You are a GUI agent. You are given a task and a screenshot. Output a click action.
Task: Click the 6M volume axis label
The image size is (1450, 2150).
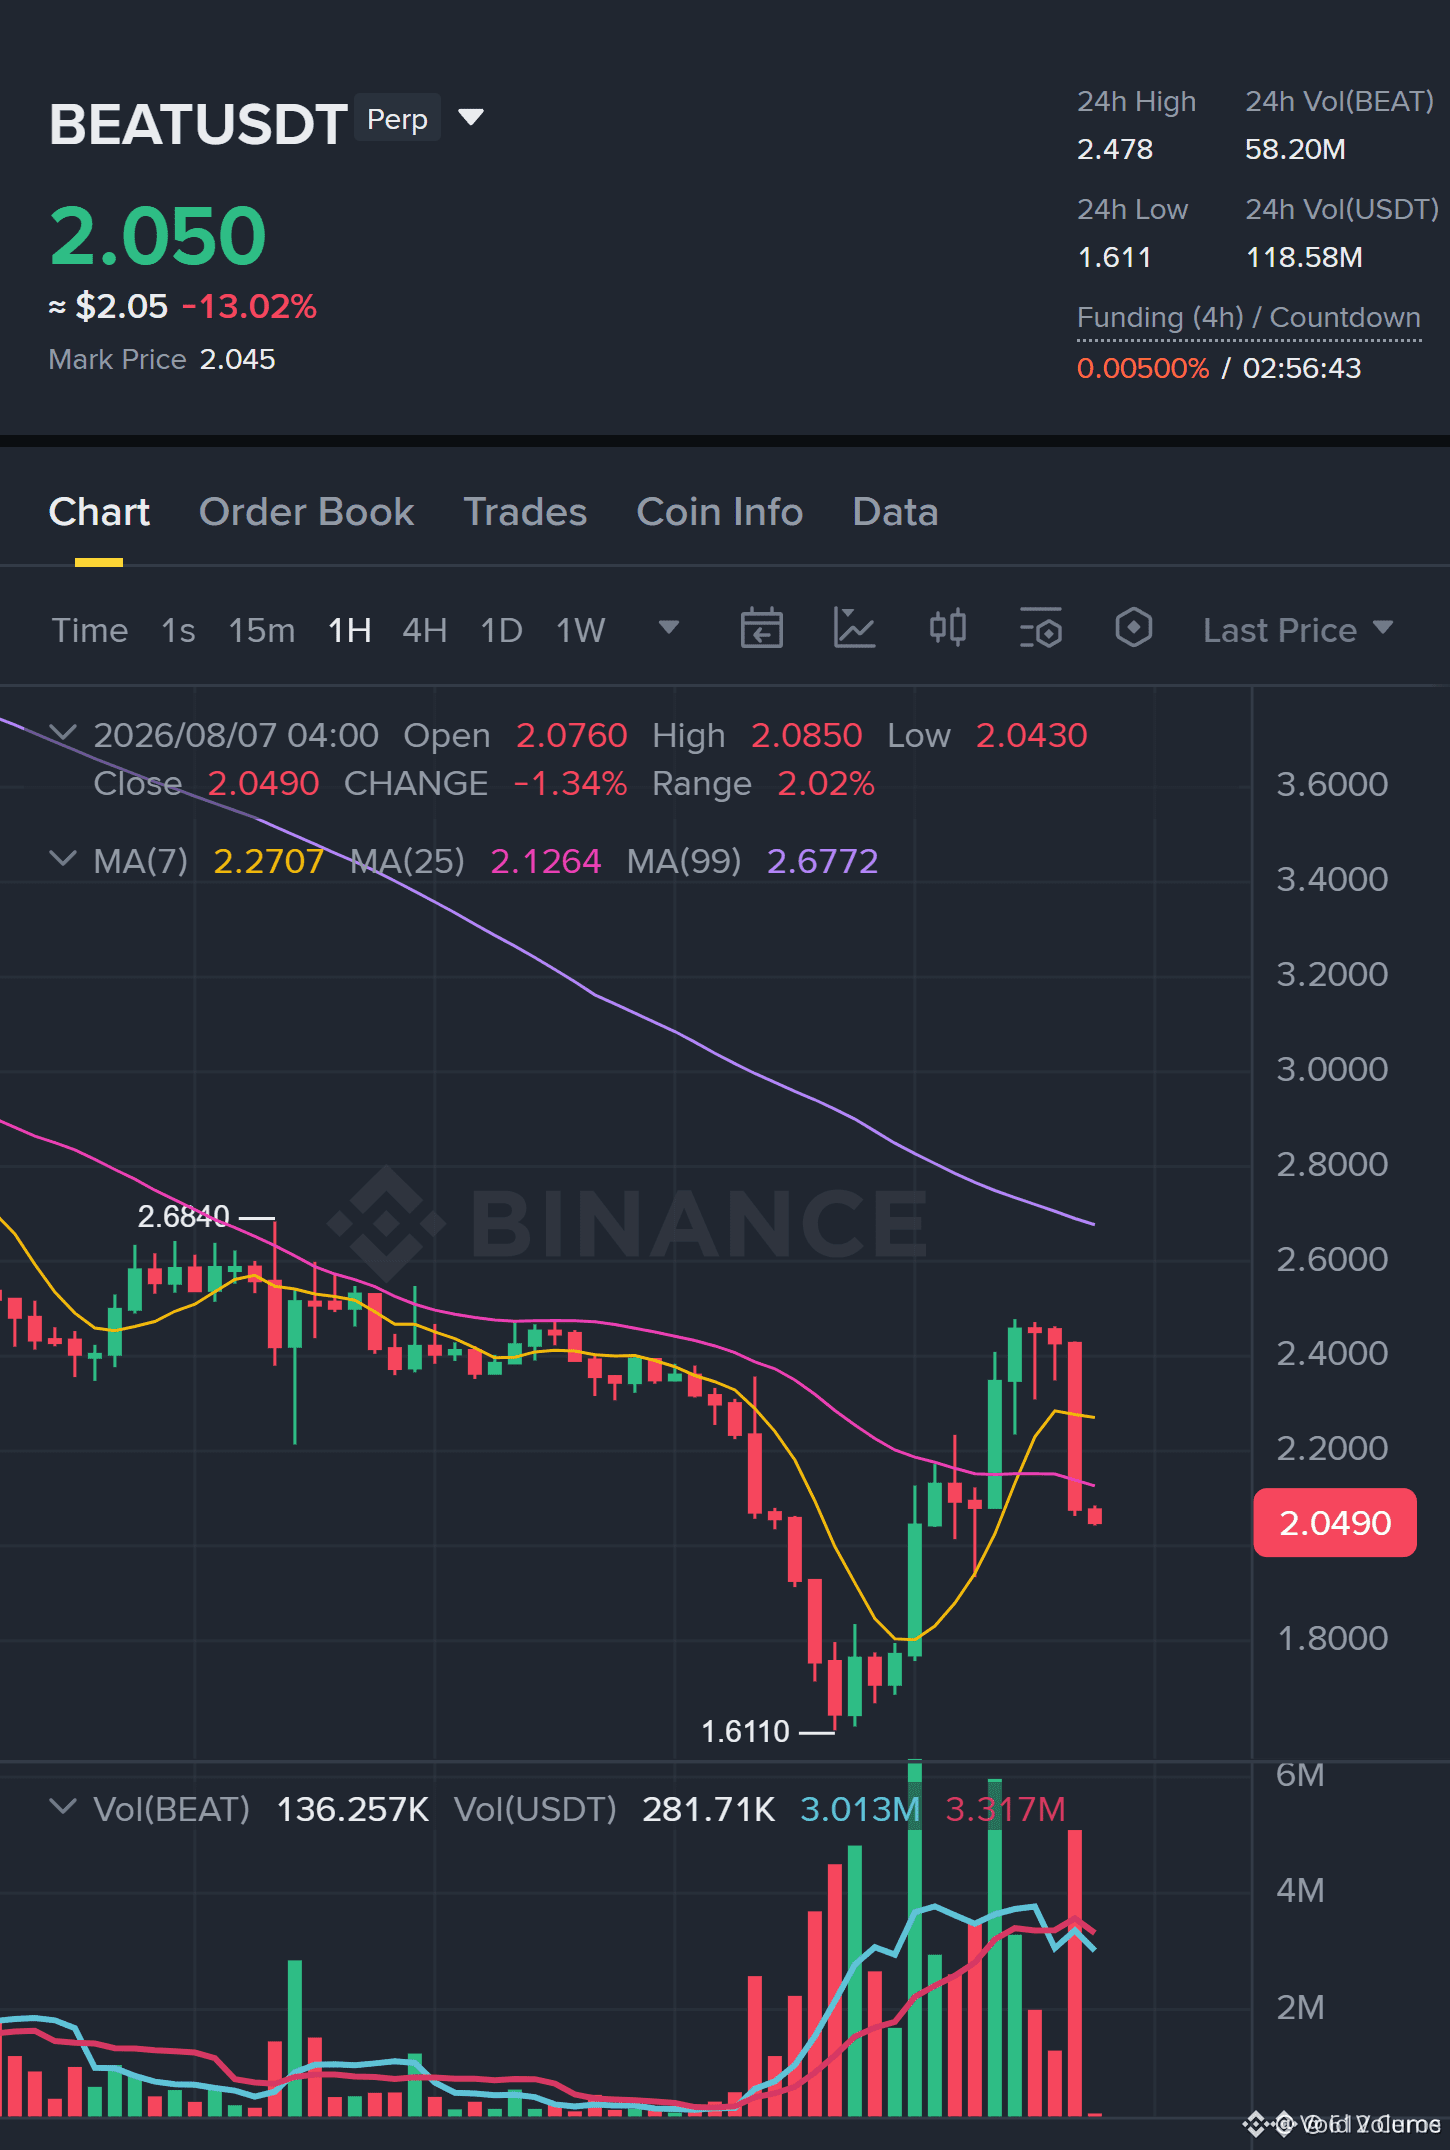[x=1300, y=1774]
